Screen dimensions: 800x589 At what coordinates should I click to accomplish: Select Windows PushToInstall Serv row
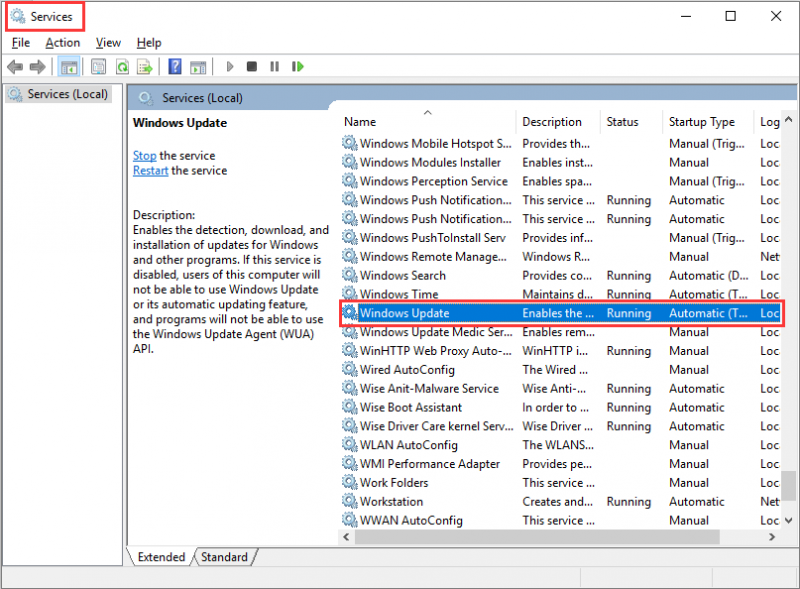(560, 238)
